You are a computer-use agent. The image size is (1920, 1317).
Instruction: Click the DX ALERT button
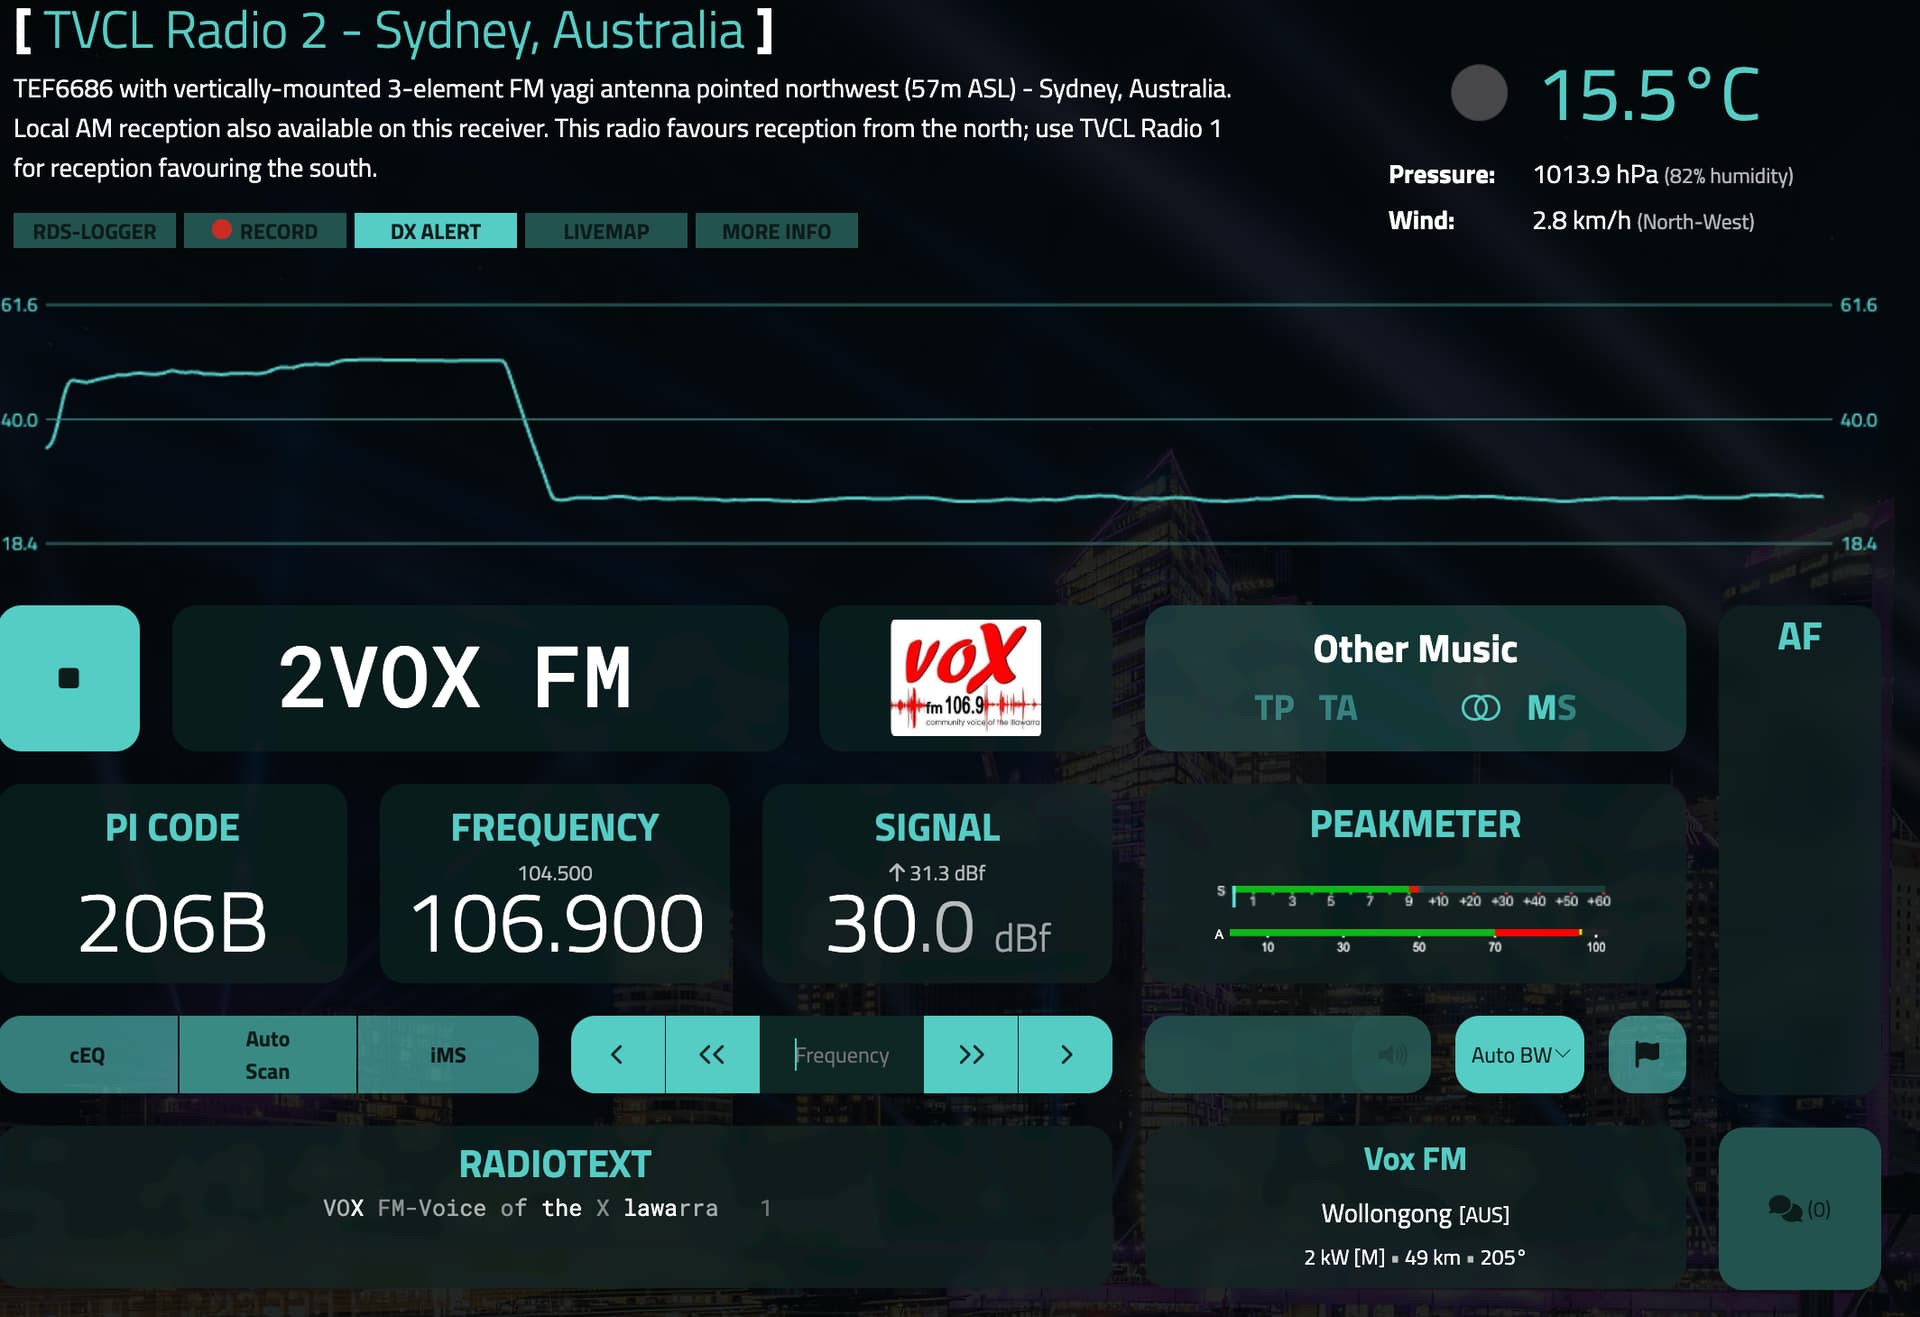tap(435, 231)
